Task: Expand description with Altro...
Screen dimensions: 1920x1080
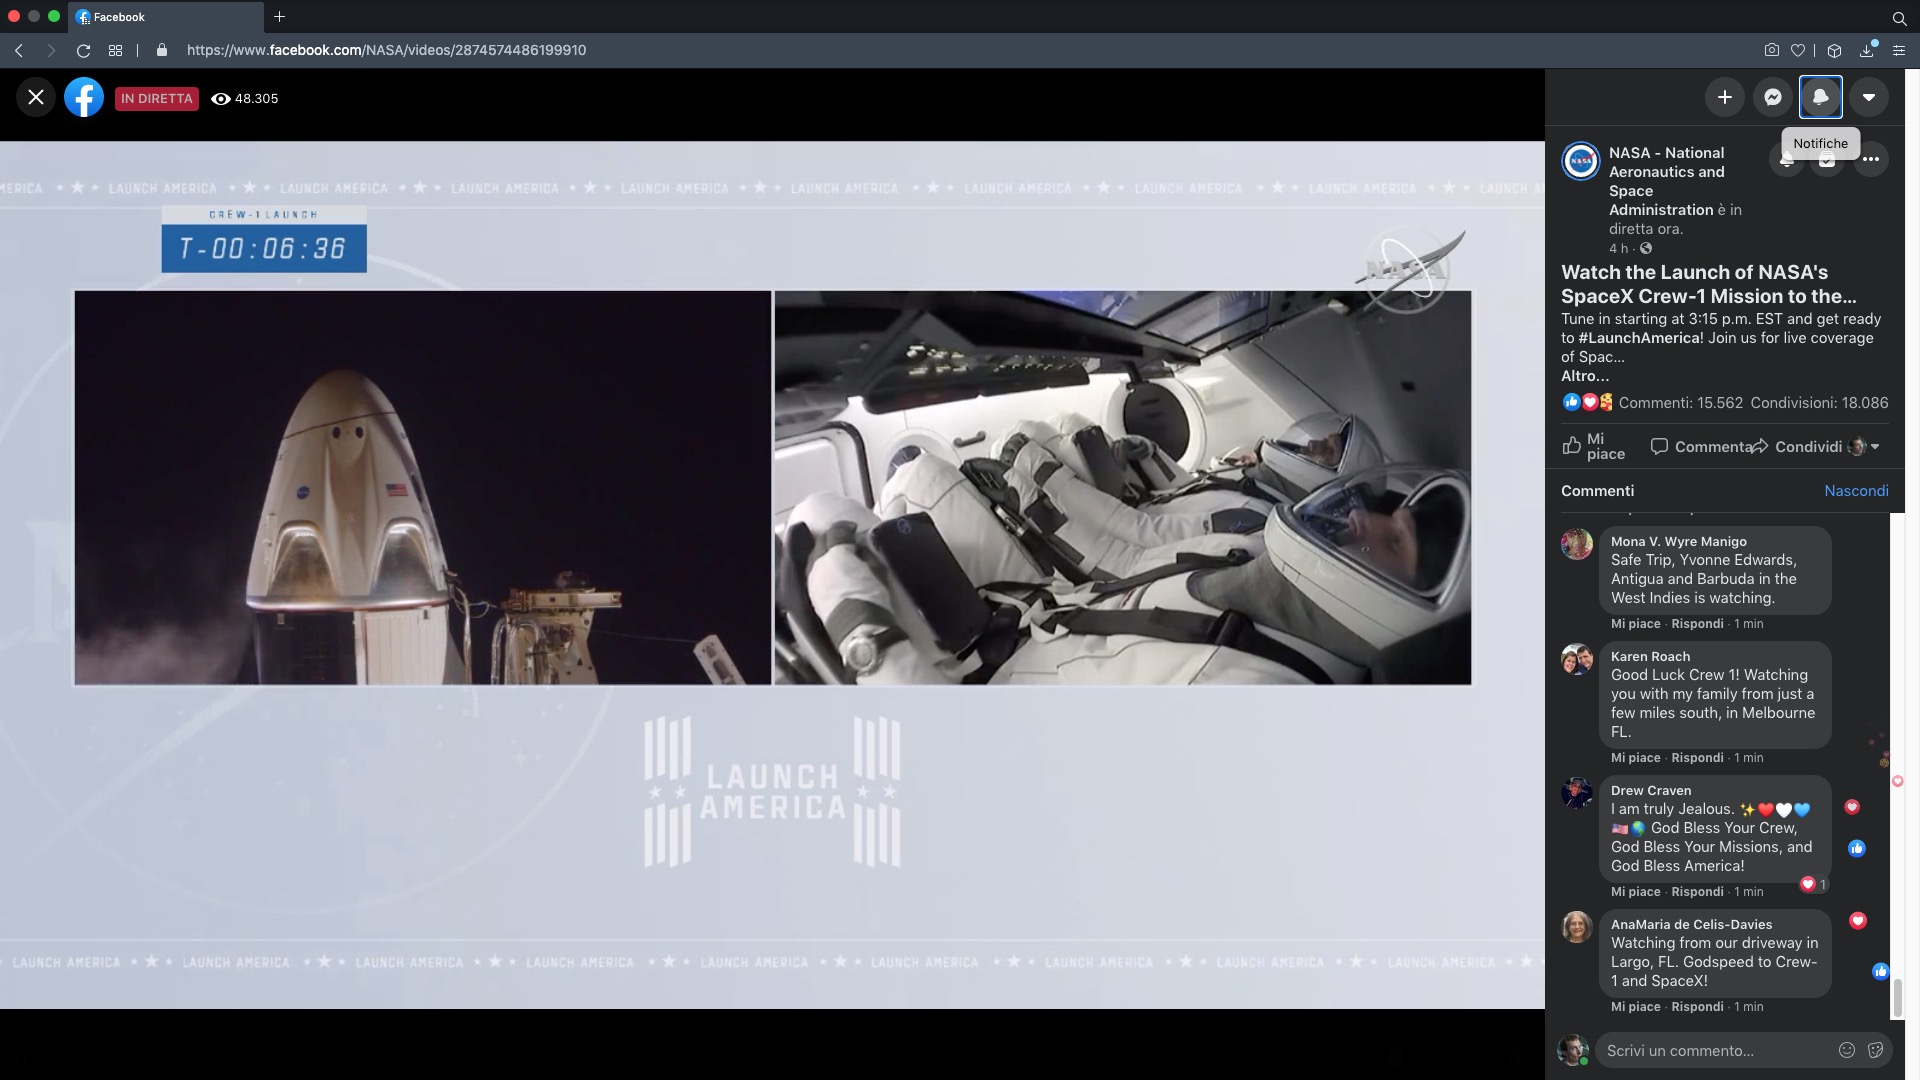Action: click(x=1585, y=376)
